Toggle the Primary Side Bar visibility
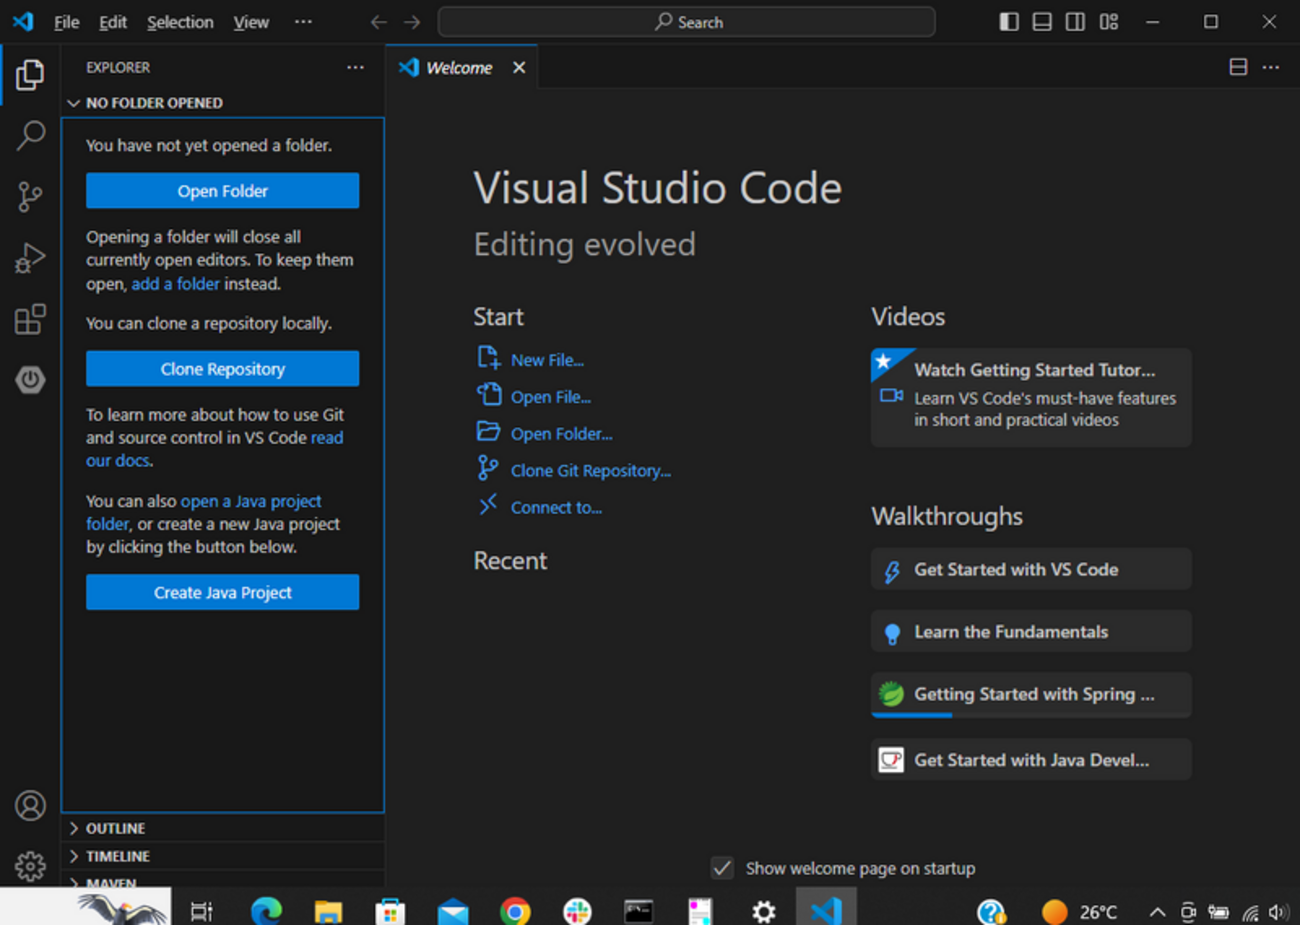1300x925 pixels. 1009,22
